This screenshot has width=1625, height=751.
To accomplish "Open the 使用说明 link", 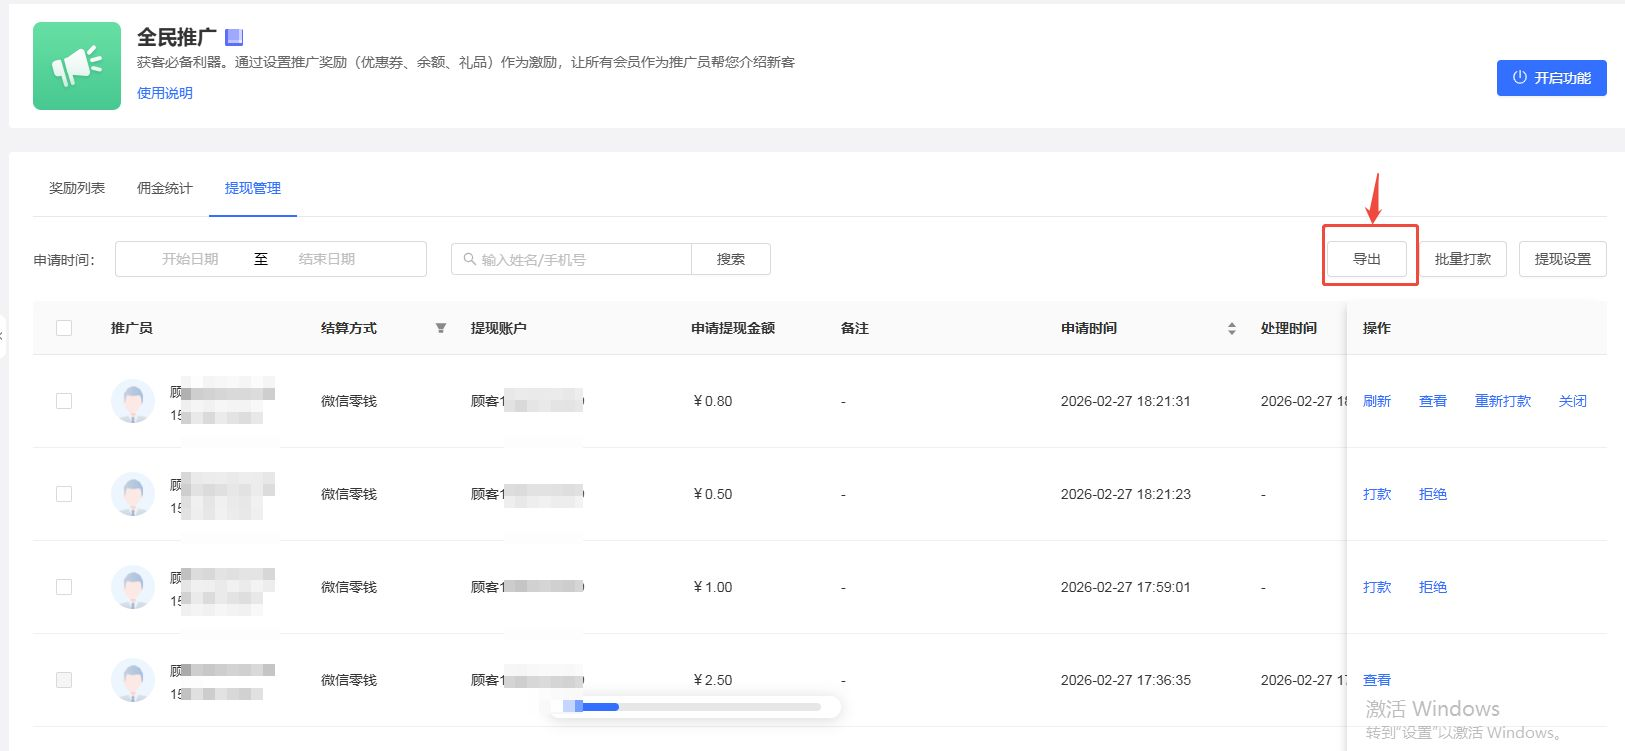I will 165,93.
